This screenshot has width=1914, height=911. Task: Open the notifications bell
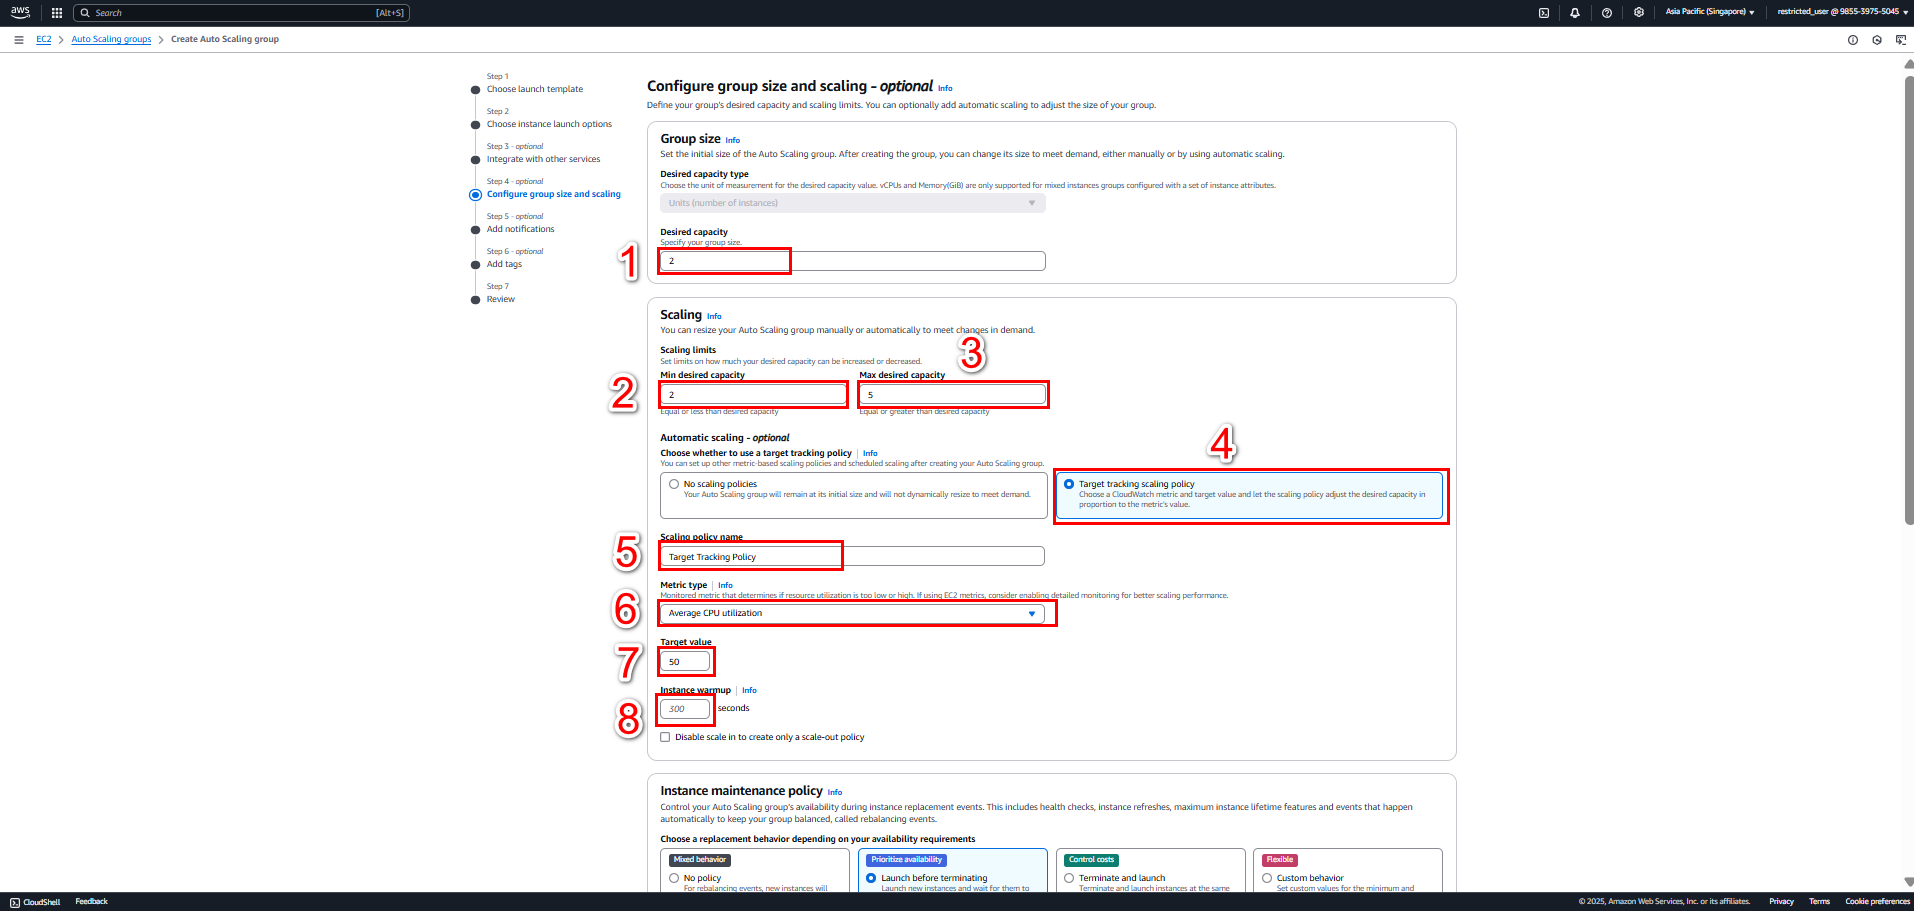coord(1575,13)
